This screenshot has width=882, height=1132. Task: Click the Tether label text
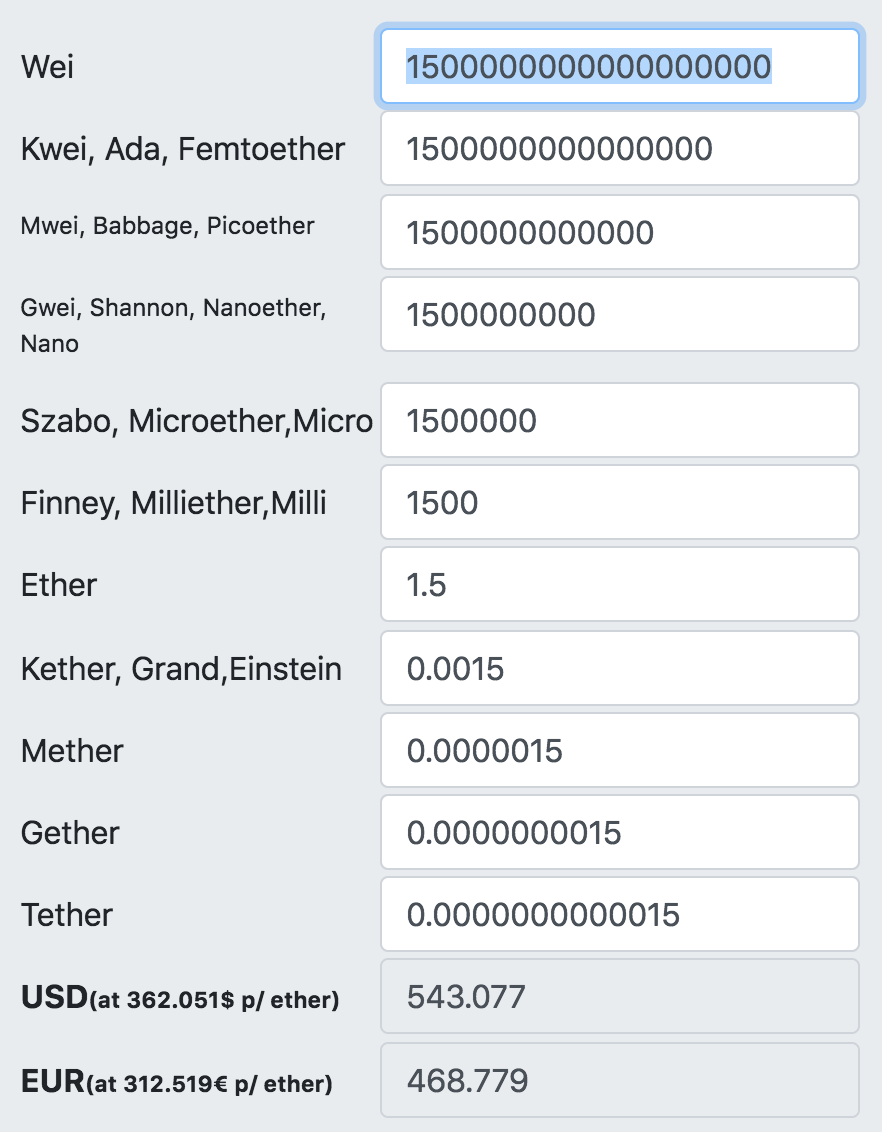(x=66, y=915)
